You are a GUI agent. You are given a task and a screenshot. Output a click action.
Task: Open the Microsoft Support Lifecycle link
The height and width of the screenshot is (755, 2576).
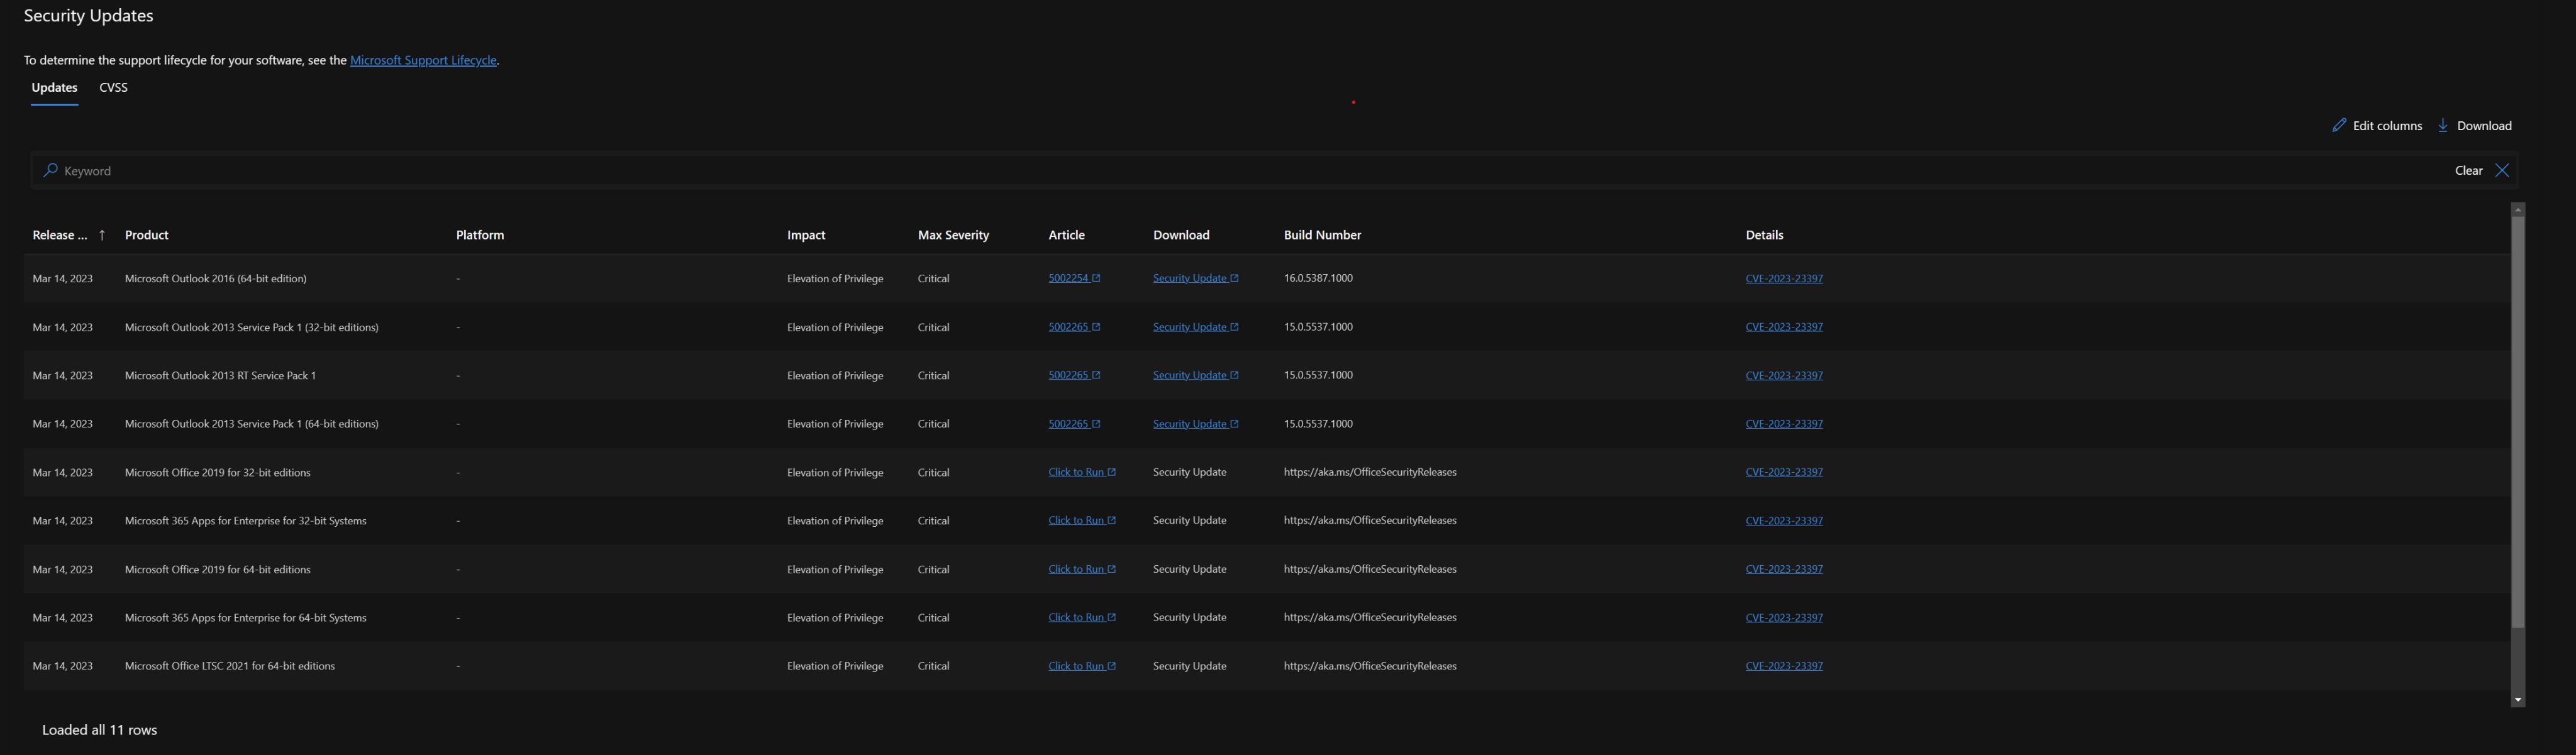click(x=423, y=61)
